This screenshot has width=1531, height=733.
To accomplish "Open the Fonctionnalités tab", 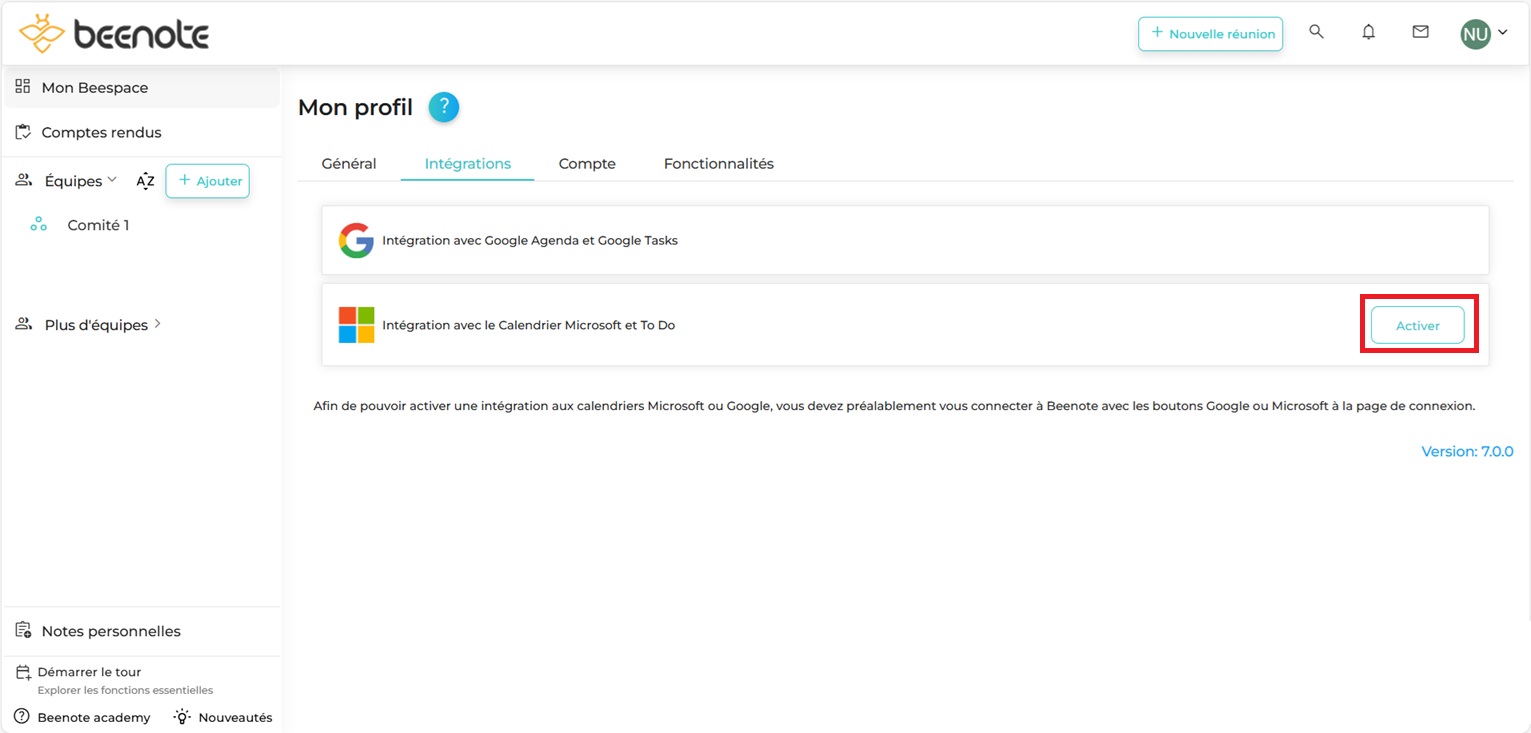I will point(718,164).
